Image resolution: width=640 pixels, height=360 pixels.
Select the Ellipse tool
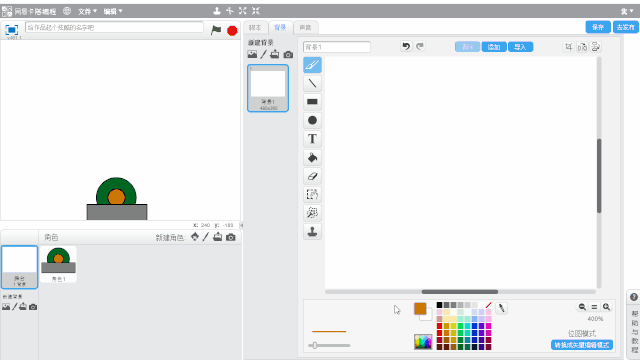tap(312, 120)
